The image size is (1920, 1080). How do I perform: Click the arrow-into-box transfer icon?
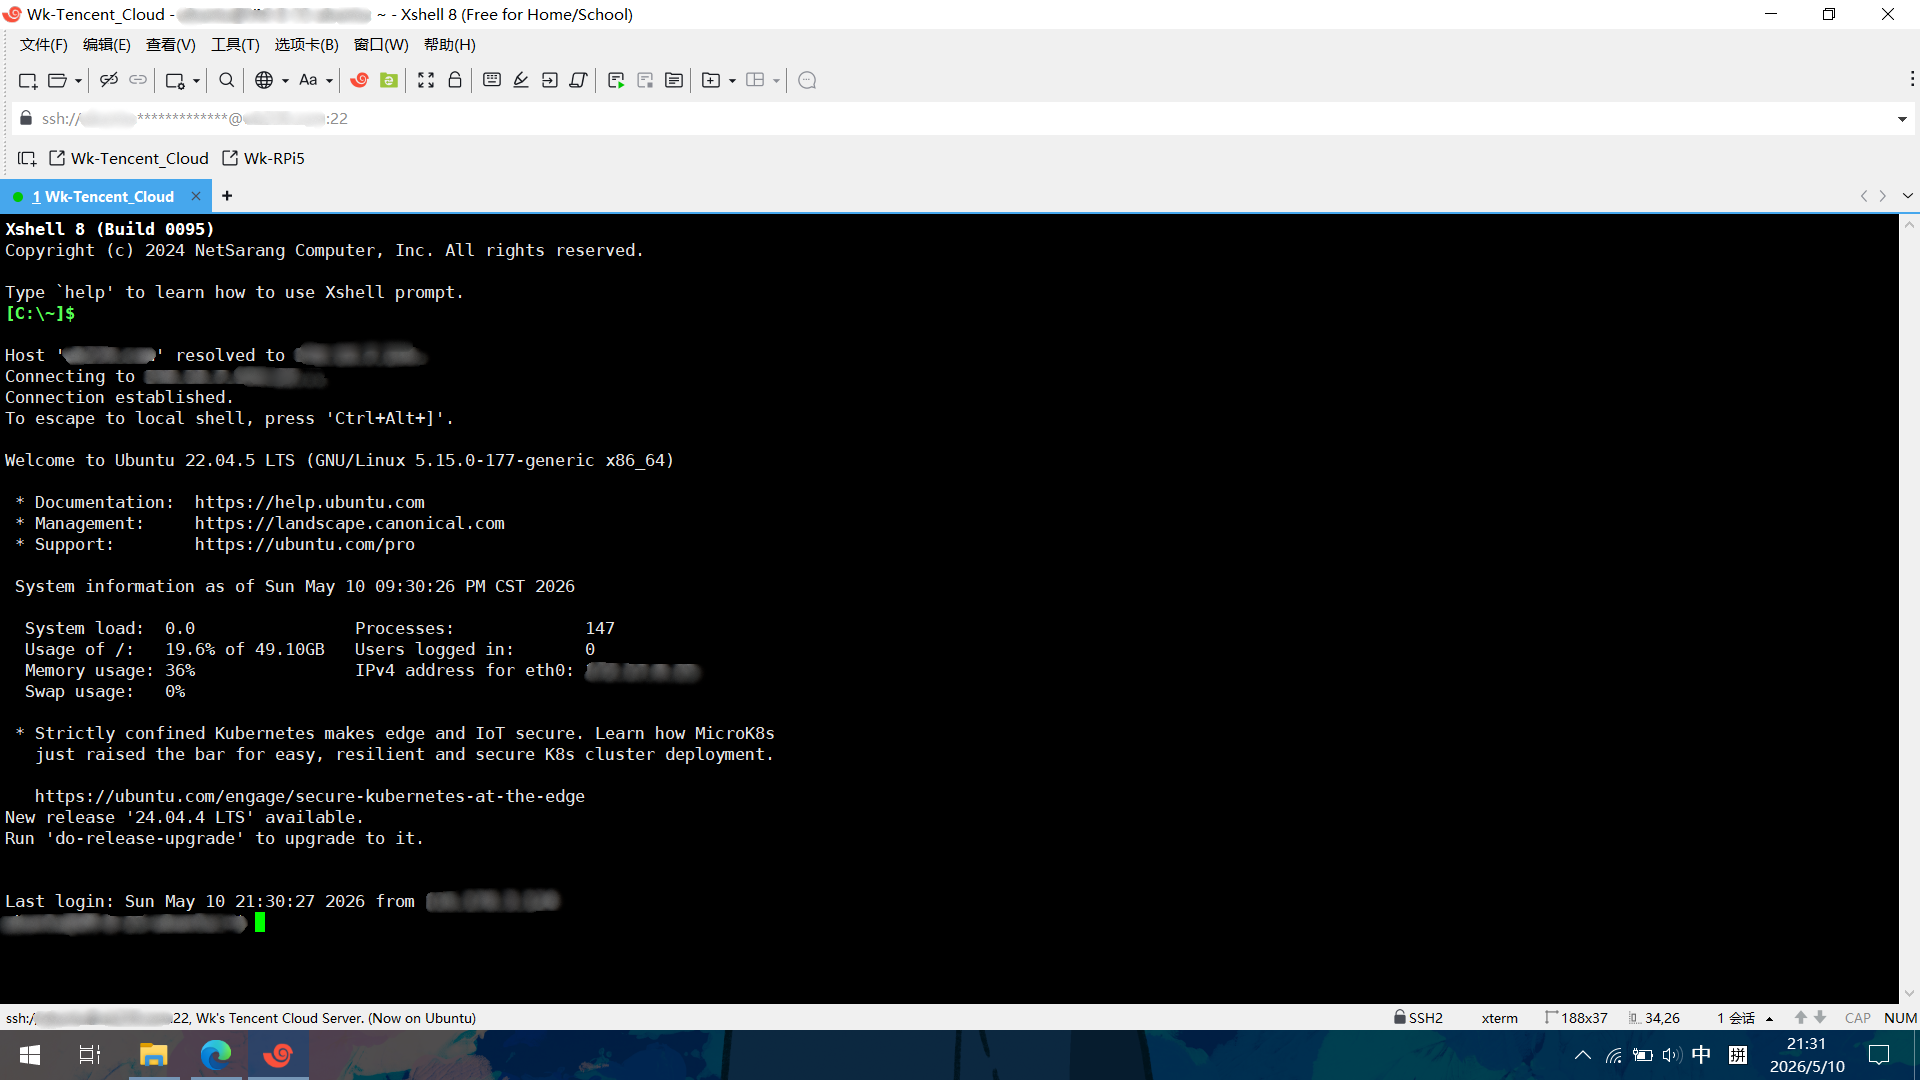pos(550,80)
